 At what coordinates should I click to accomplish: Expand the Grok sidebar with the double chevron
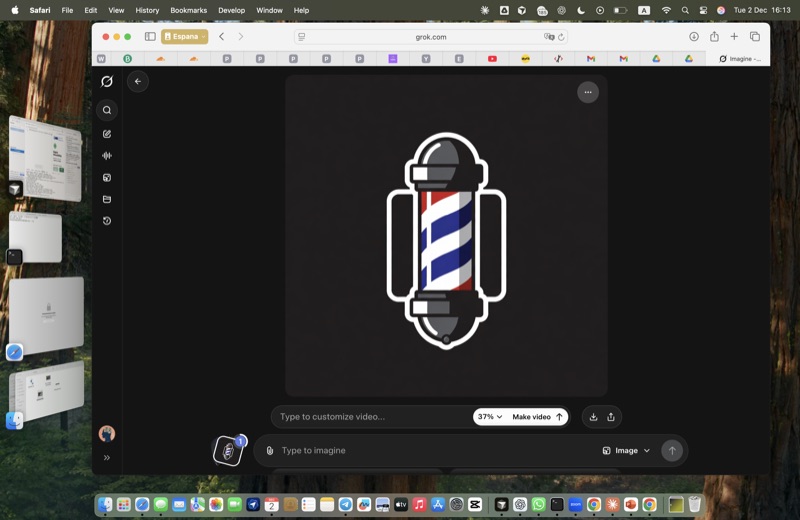click(107, 458)
